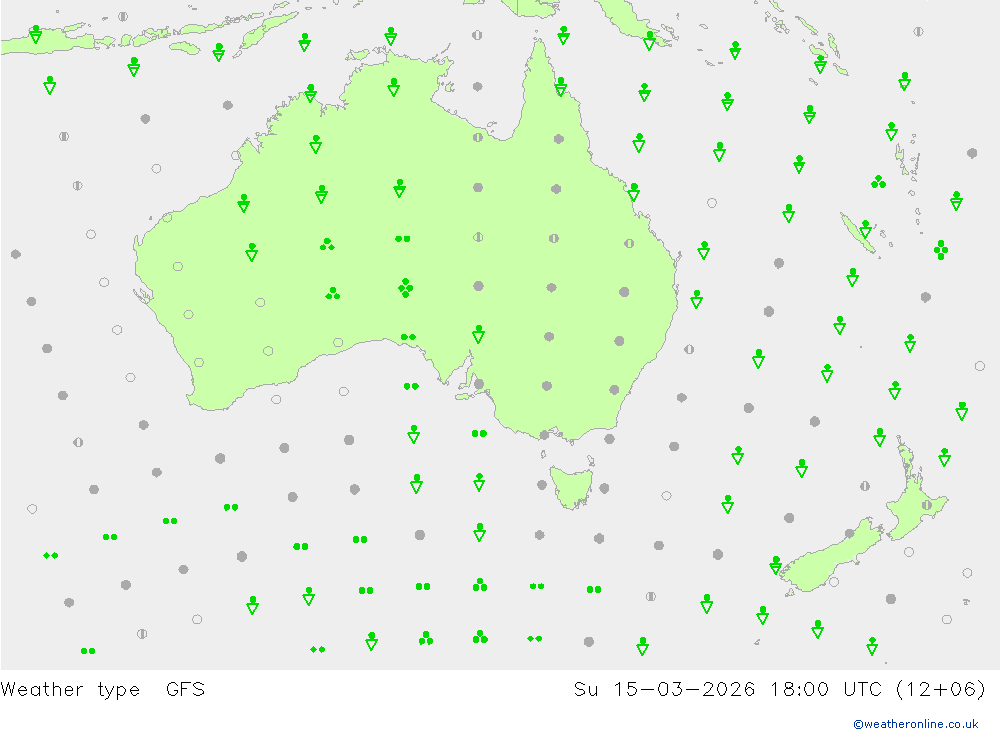The image size is (1000, 733).
Task: Click the '18:00 UTC' time text
Action: point(825,690)
